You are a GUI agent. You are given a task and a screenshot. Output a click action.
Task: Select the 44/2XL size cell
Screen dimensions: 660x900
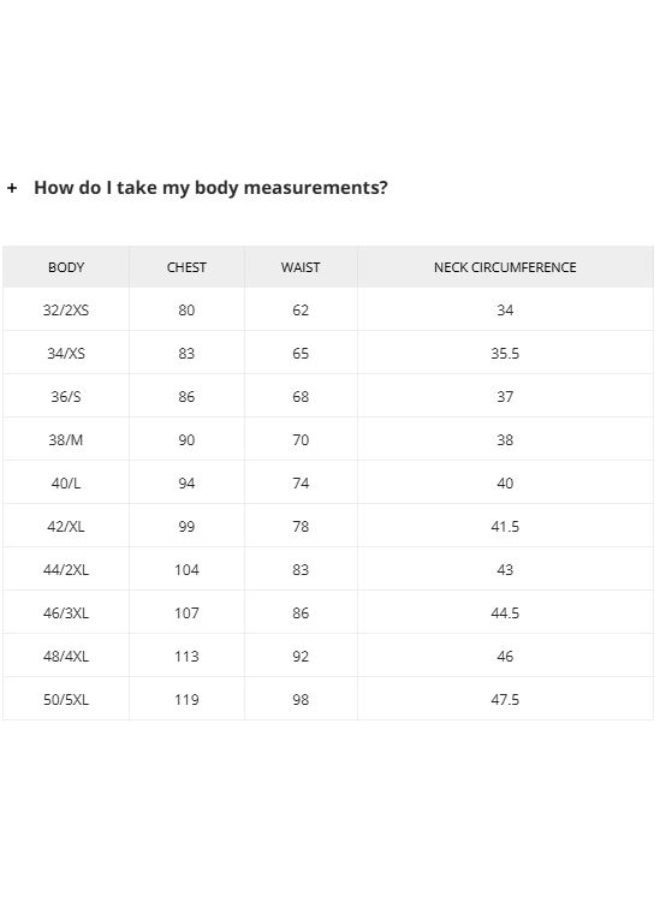pos(66,570)
